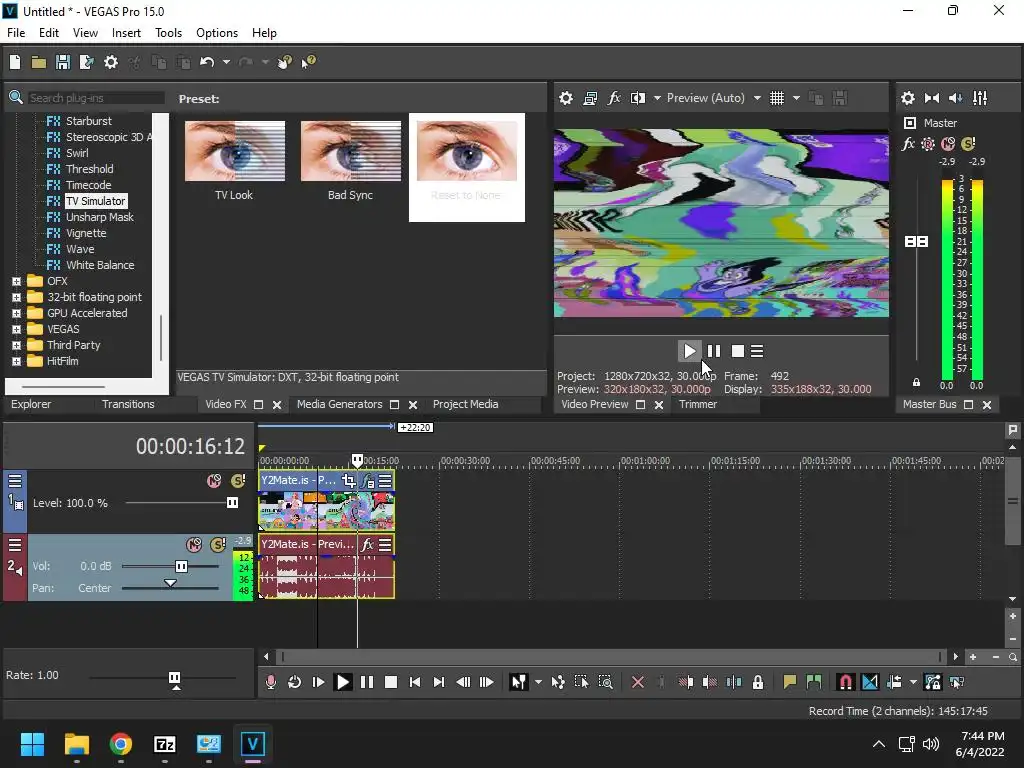
Task: Open the Overlays grid dropdown arrow
Action: coord(796,98)
